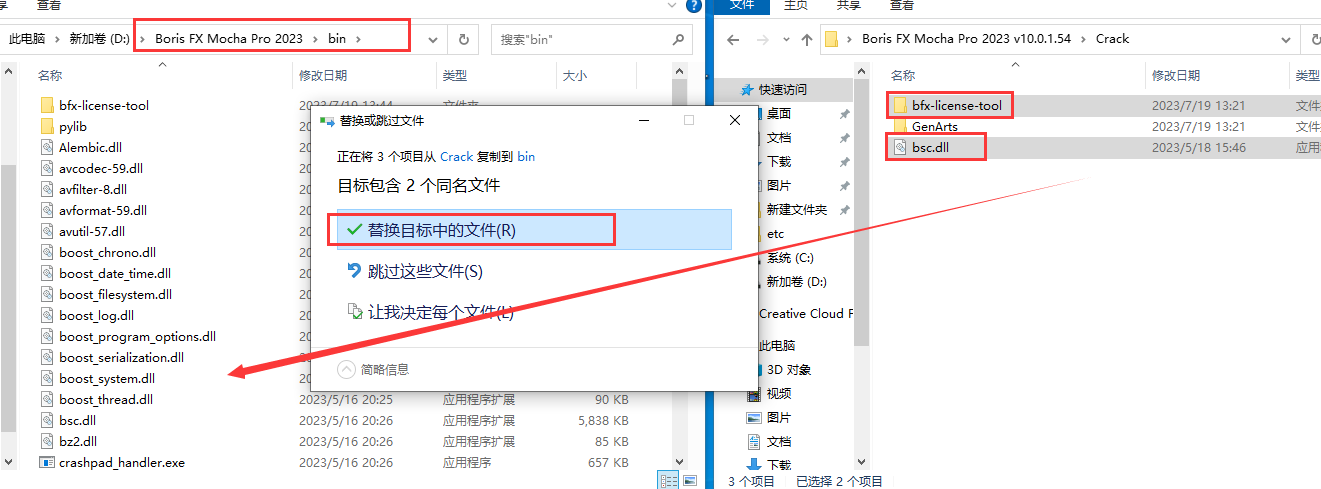Open 视频 in the navigation pane
Screen dimensions: 1321x489
click(x=779, y=393)
